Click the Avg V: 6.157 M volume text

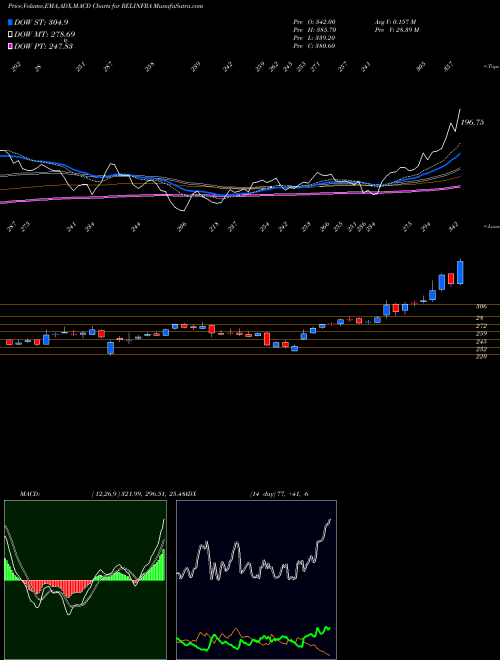395,21
